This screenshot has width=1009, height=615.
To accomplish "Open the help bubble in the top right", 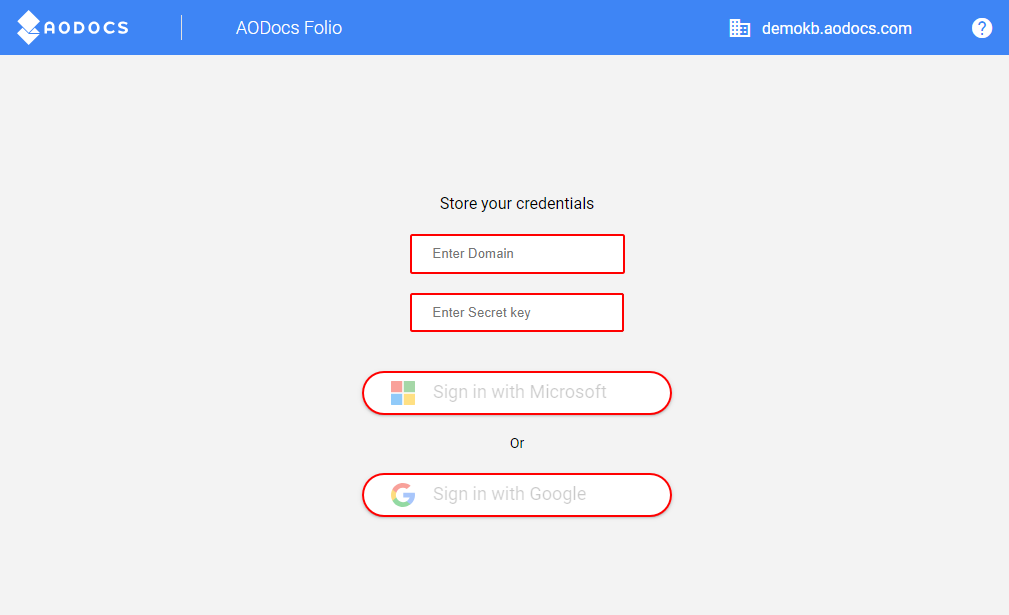I will (x=982, y=27).
